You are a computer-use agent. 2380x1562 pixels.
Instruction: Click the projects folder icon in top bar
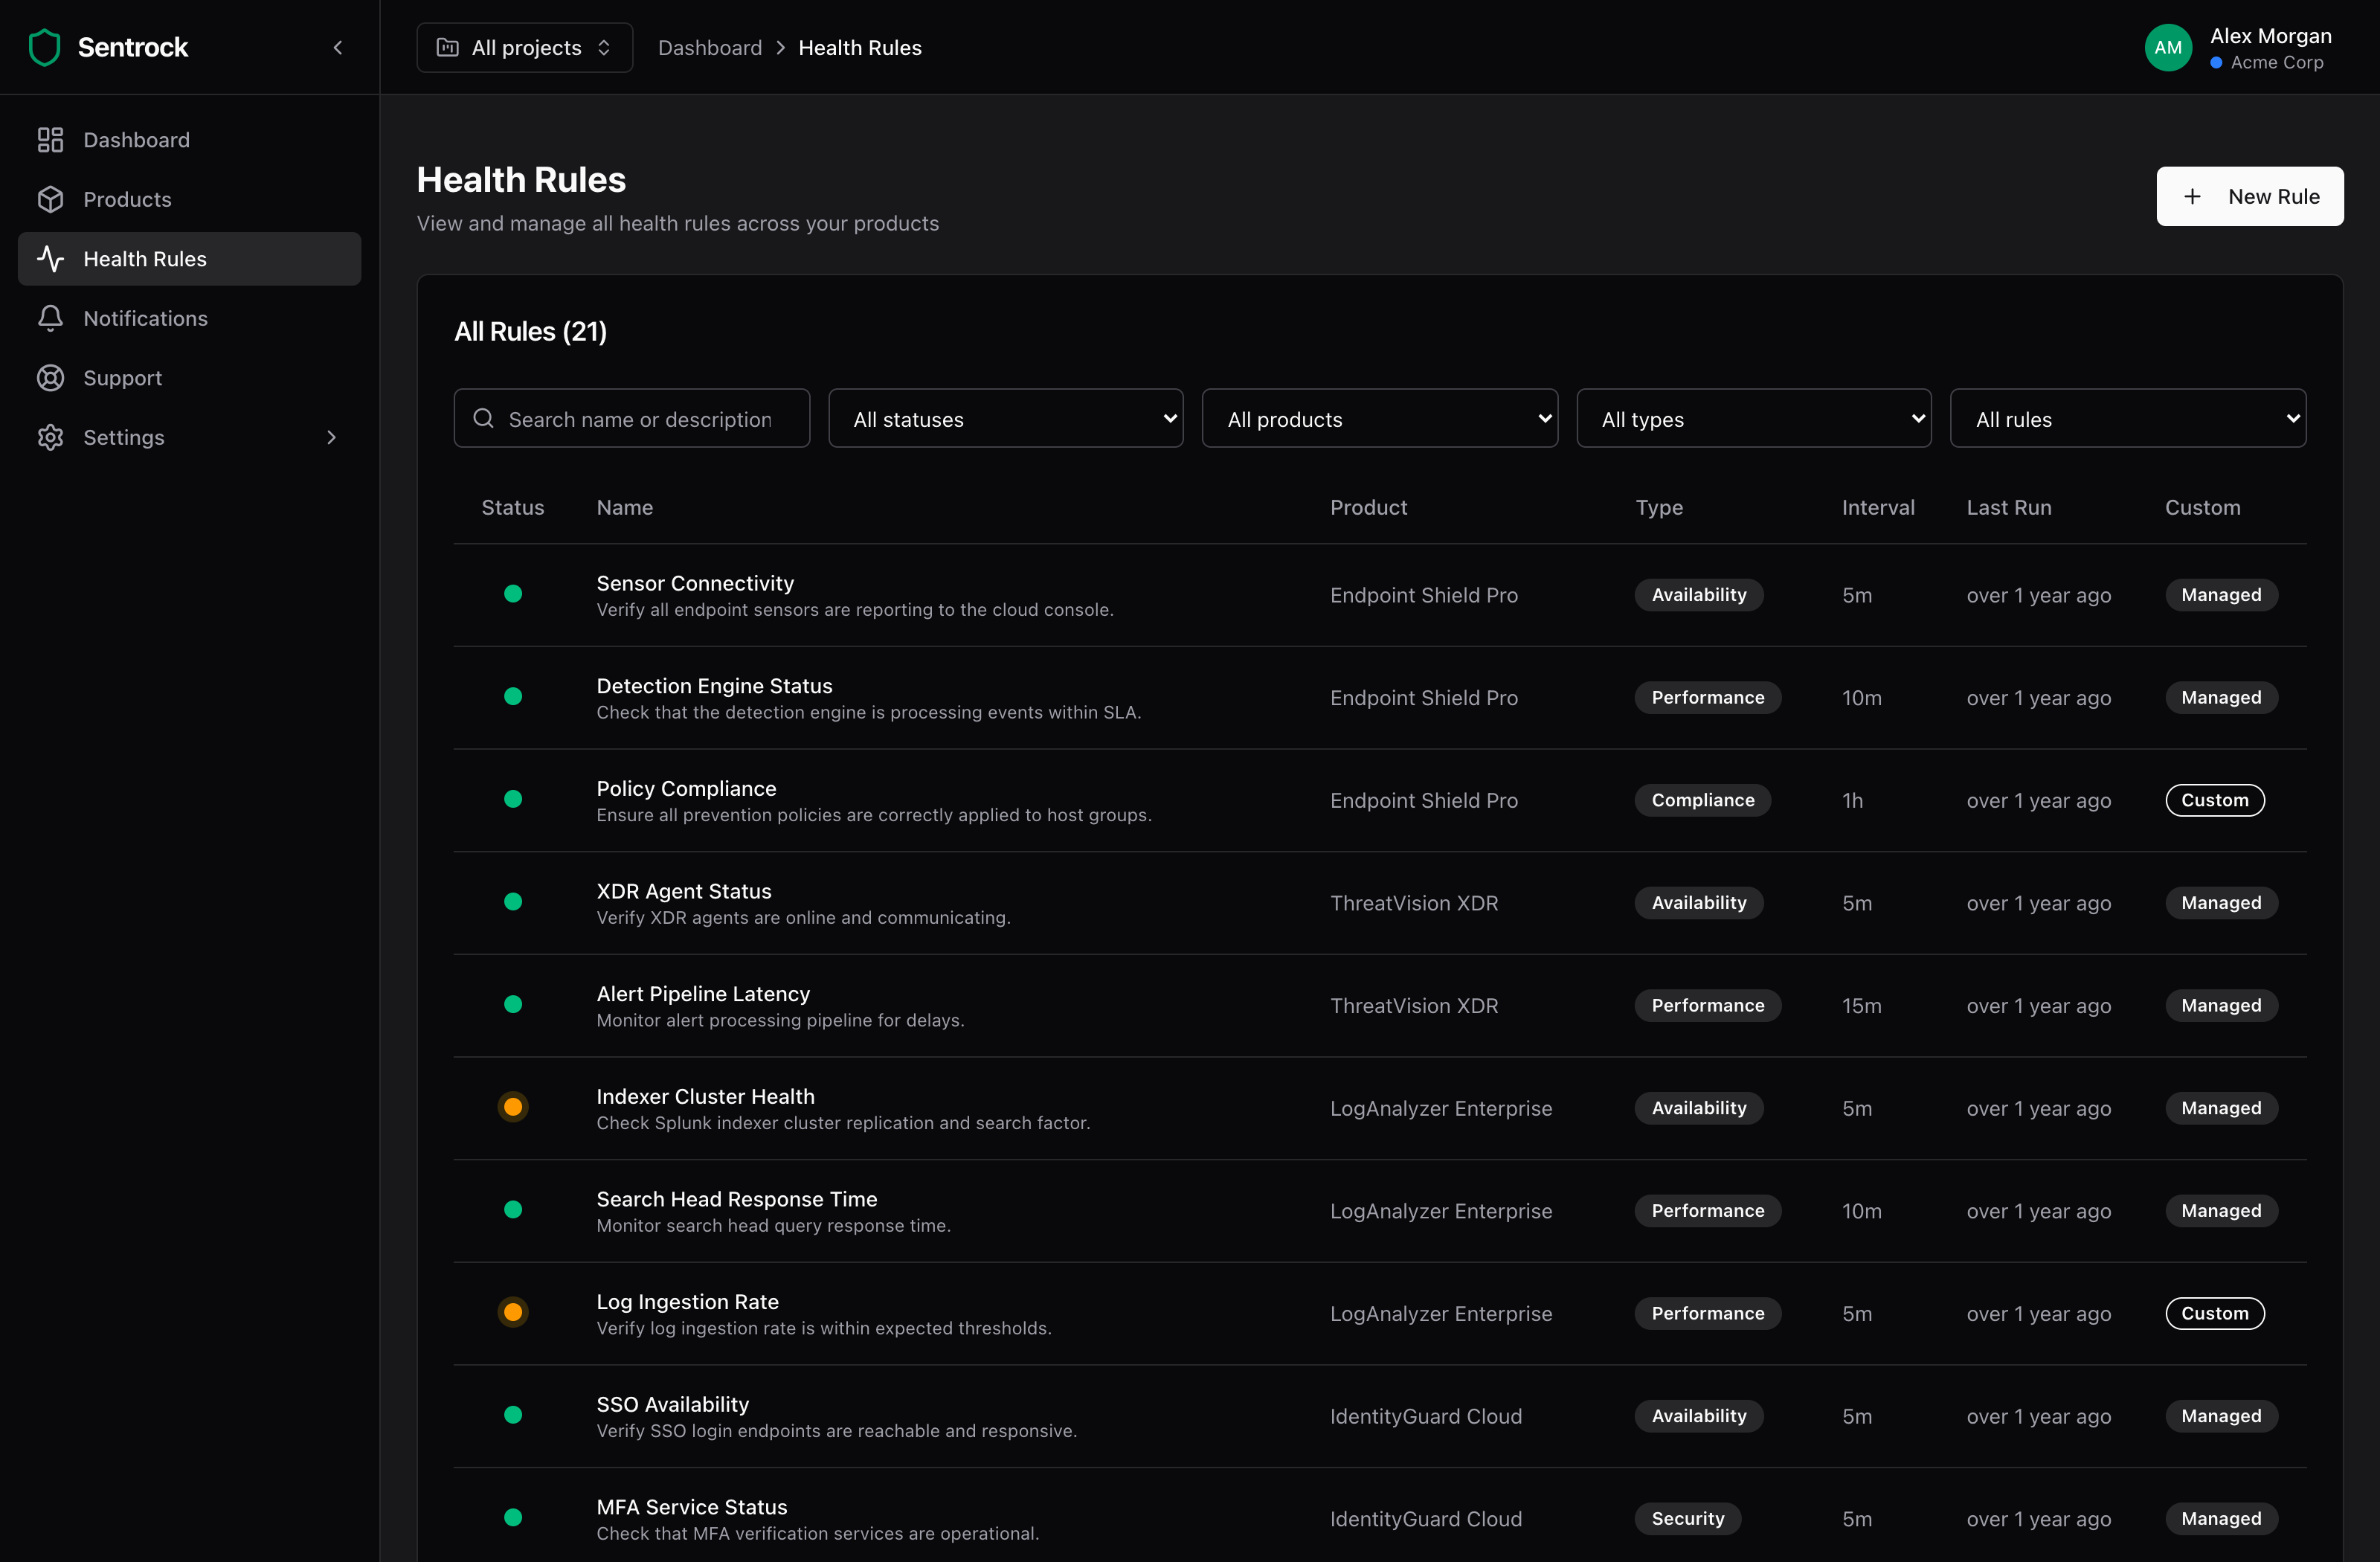click(x=448, y=47)
